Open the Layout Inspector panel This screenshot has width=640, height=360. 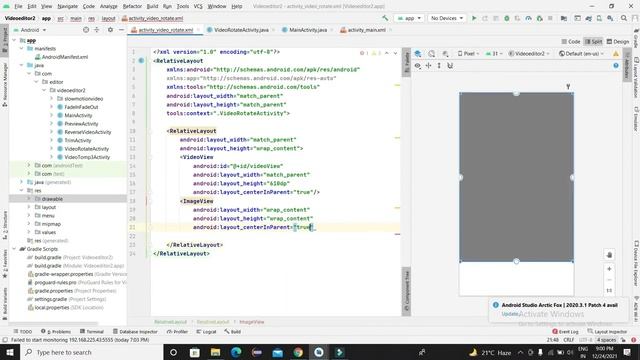[607, 331]
